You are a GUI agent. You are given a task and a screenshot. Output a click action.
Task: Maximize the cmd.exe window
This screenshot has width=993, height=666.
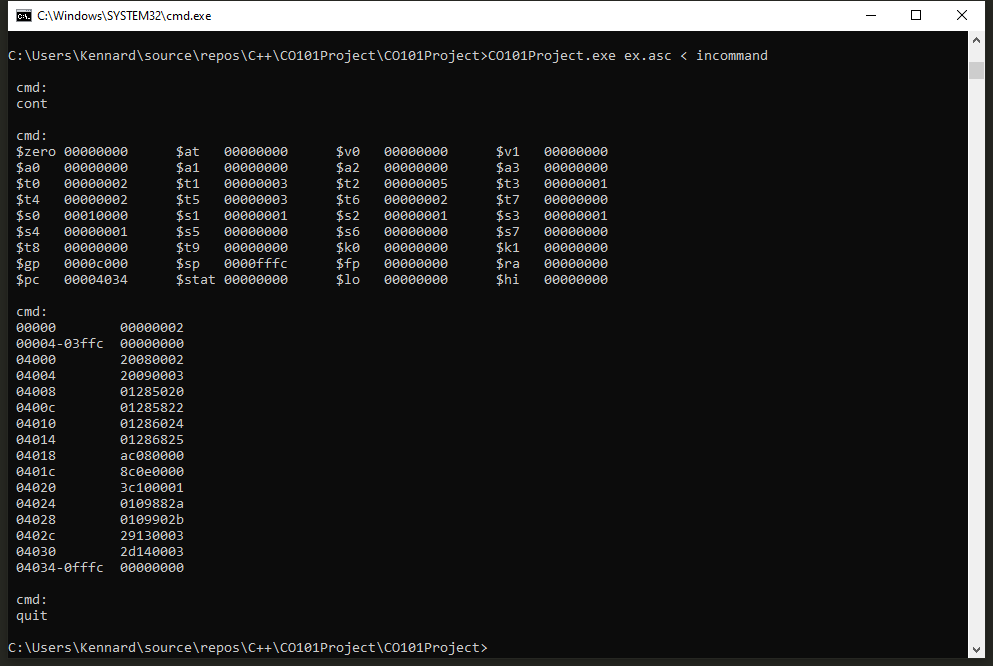point(916,16)
